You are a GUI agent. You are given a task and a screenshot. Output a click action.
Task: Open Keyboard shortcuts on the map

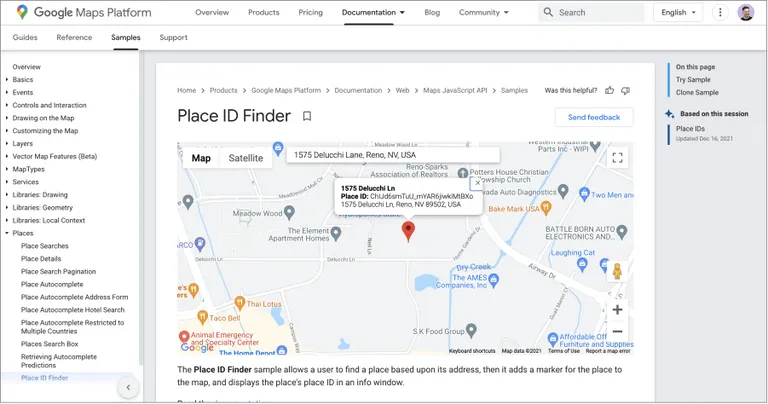[472, 351]
